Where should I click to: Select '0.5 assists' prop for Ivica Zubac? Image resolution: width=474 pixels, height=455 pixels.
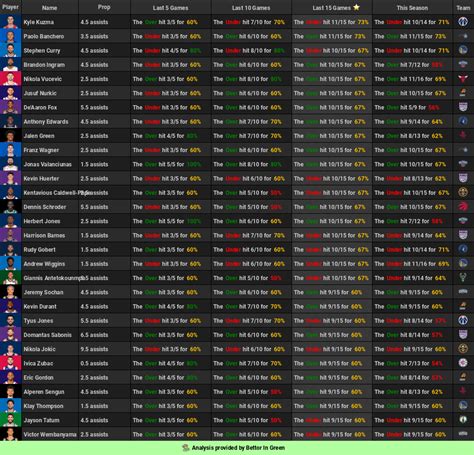pos(94,363)
